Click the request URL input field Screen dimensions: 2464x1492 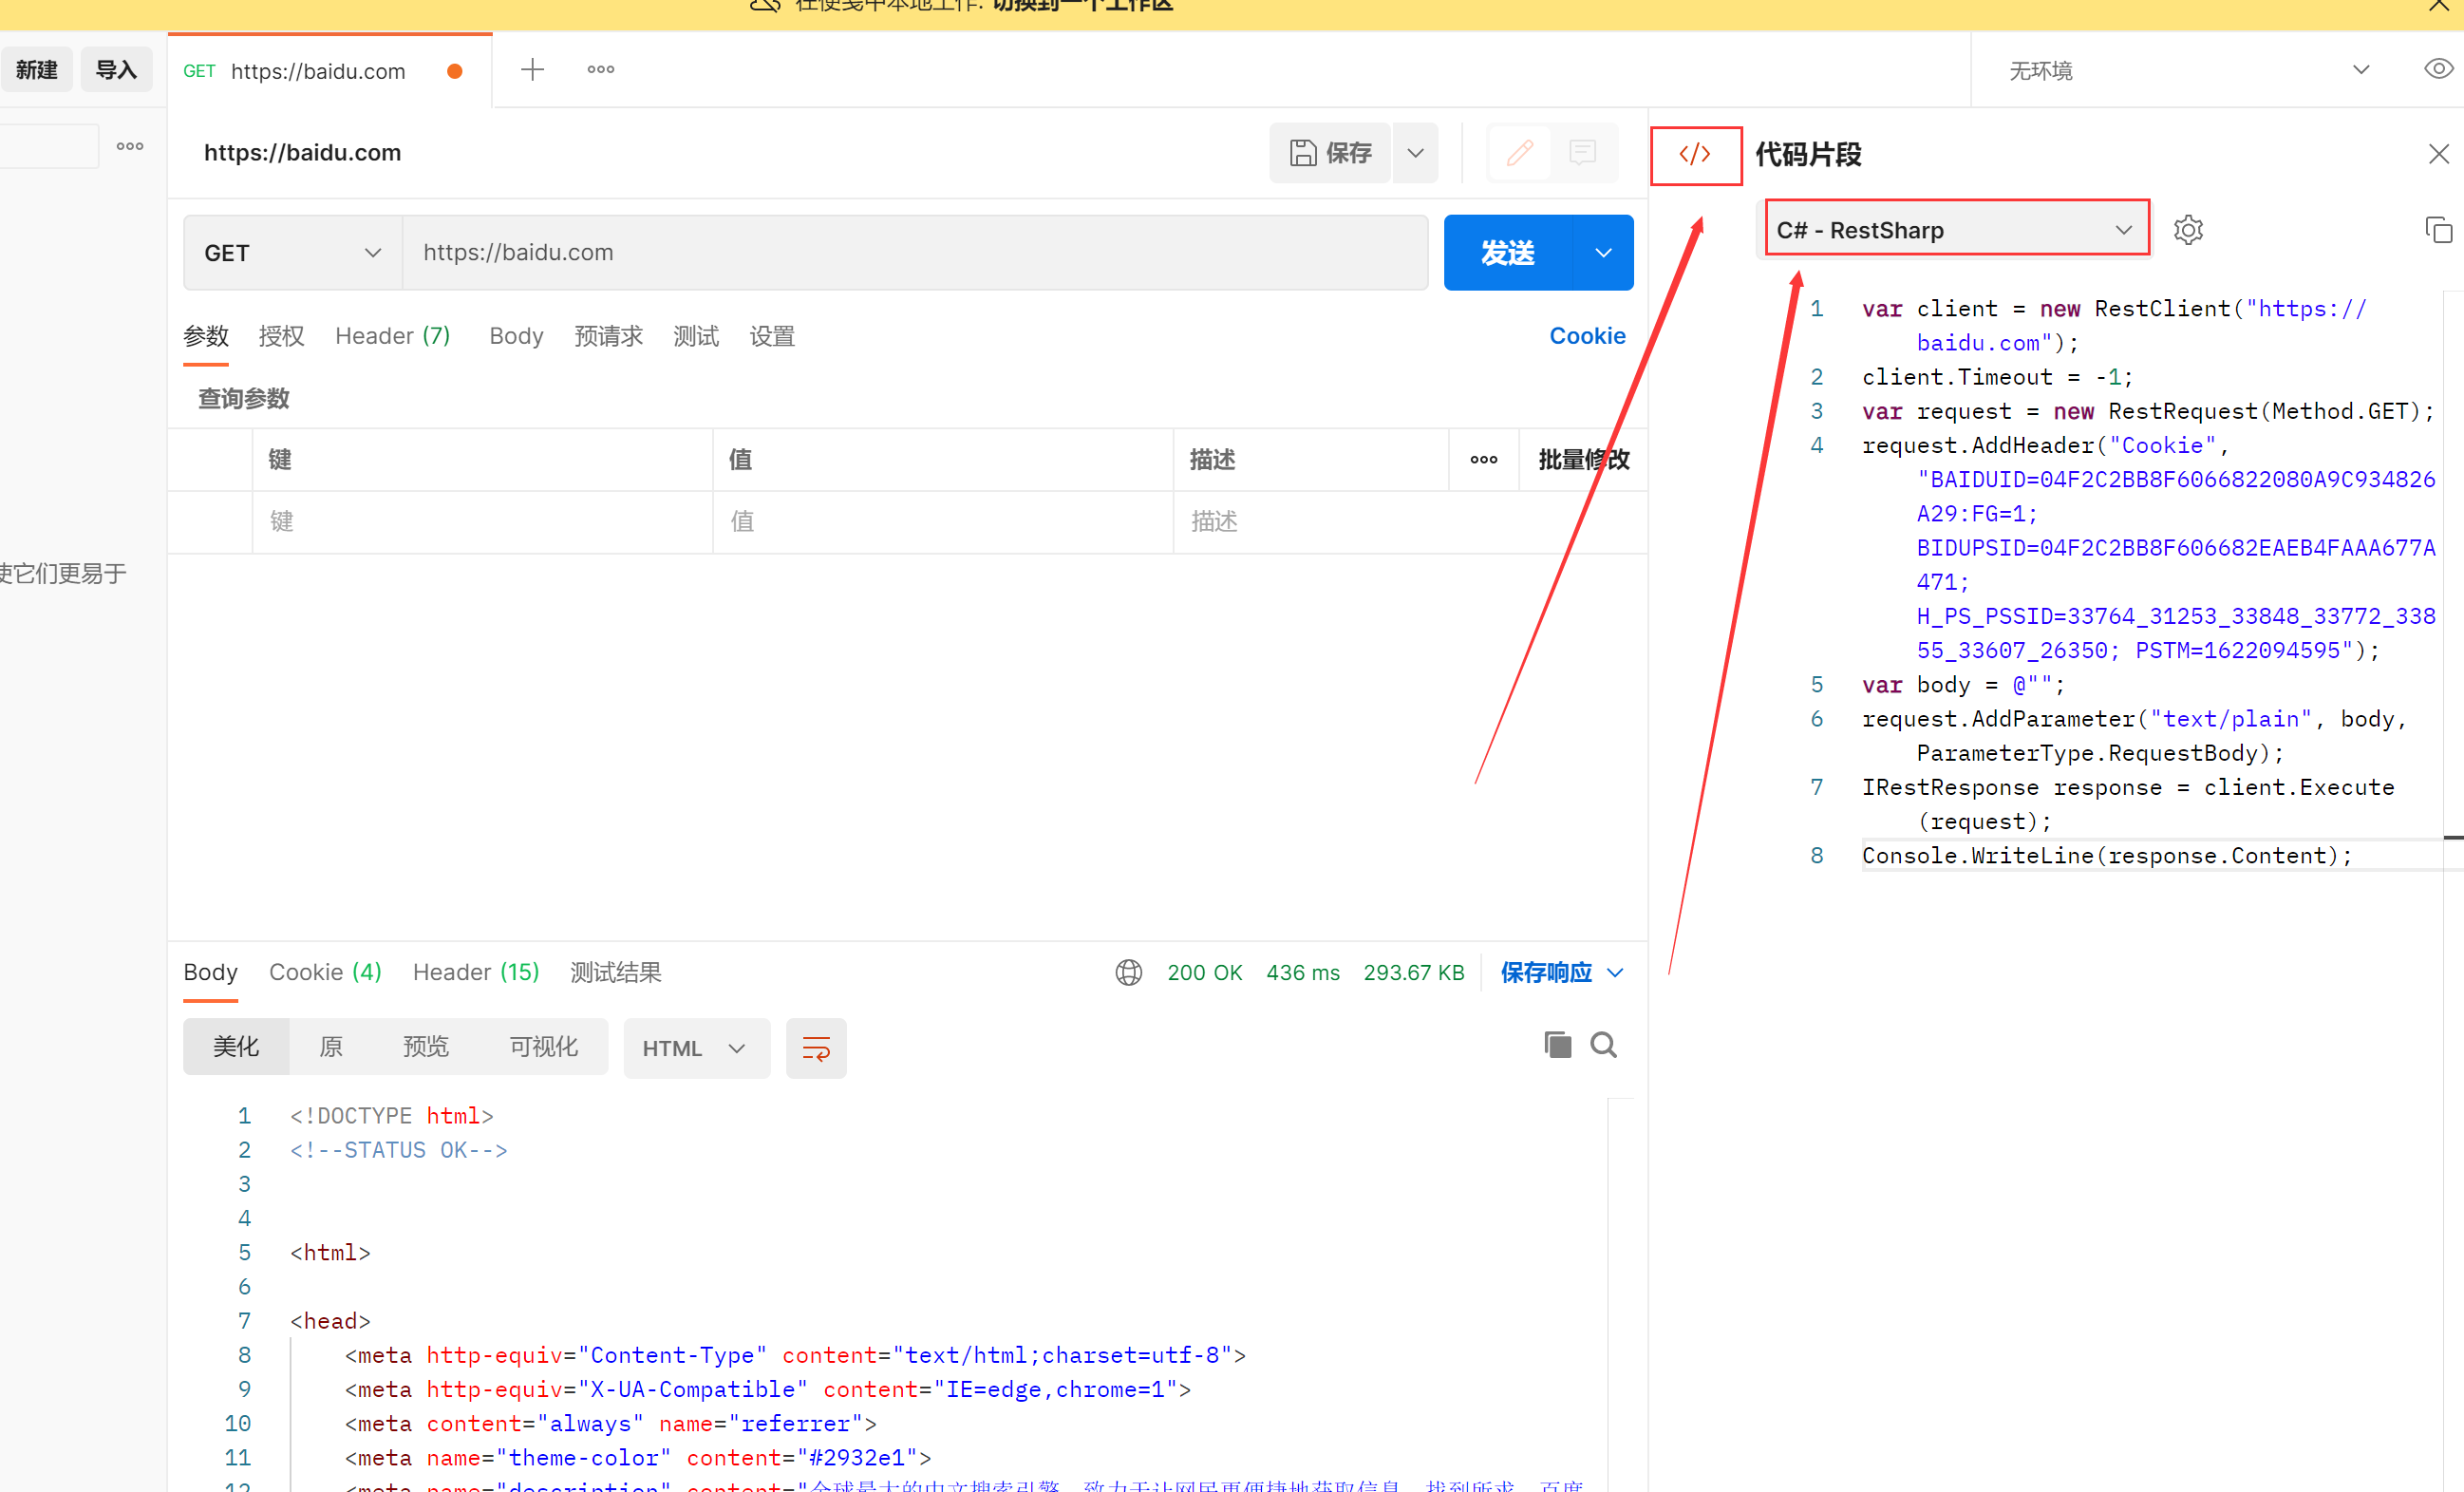pyautogui.click(x=915, y=252)
